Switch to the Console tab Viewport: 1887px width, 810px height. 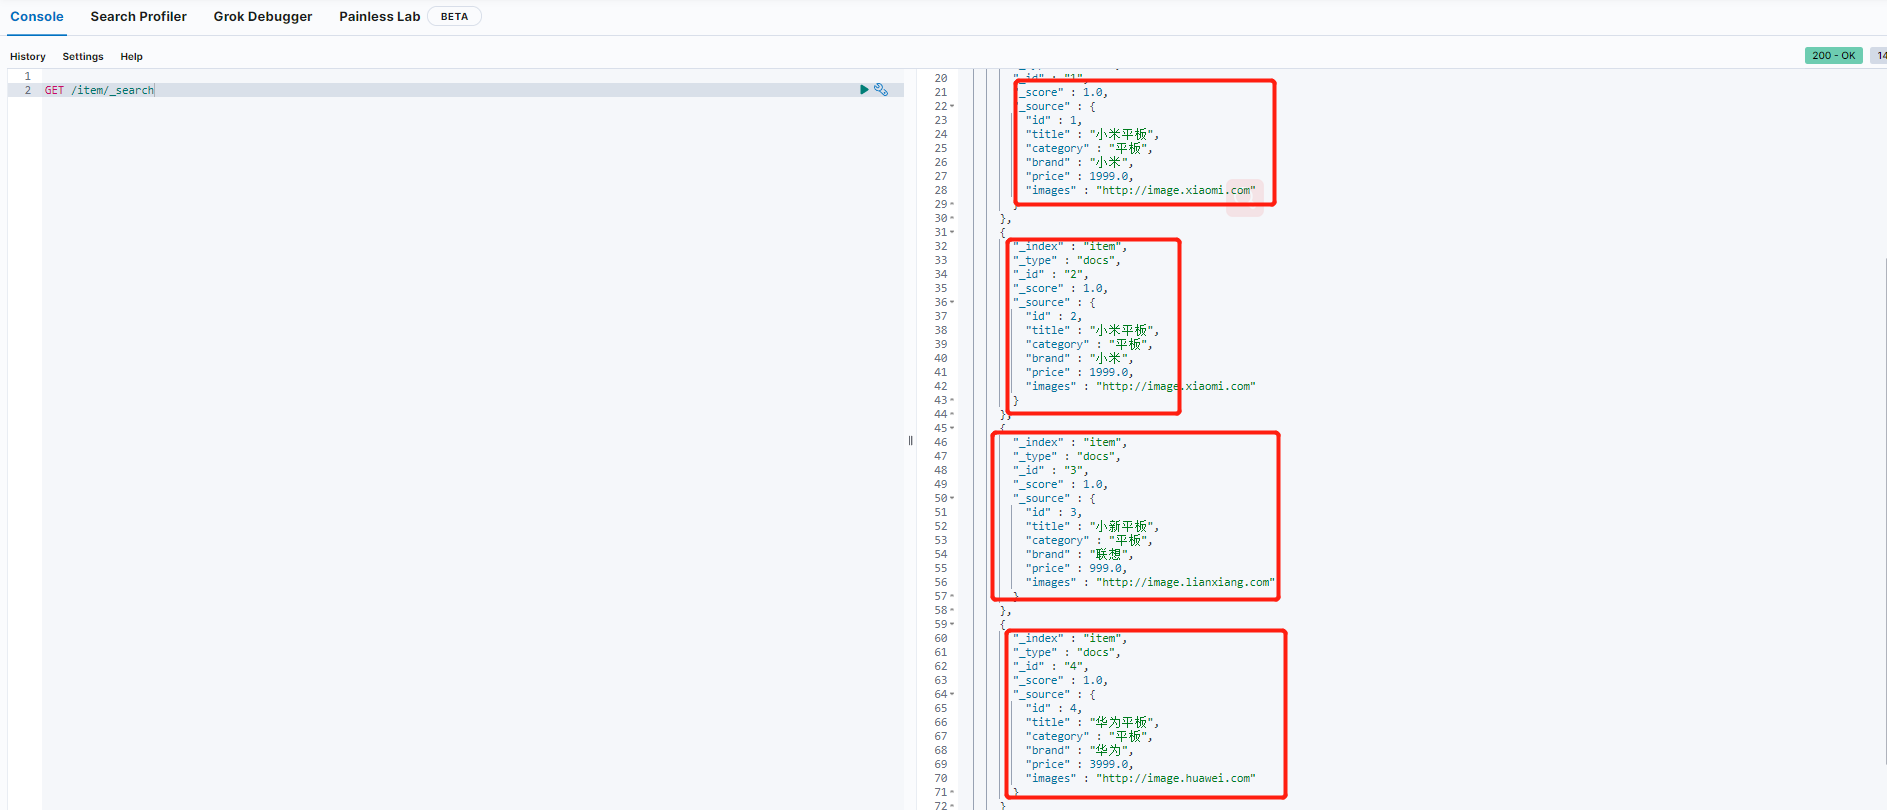(37, 17)
